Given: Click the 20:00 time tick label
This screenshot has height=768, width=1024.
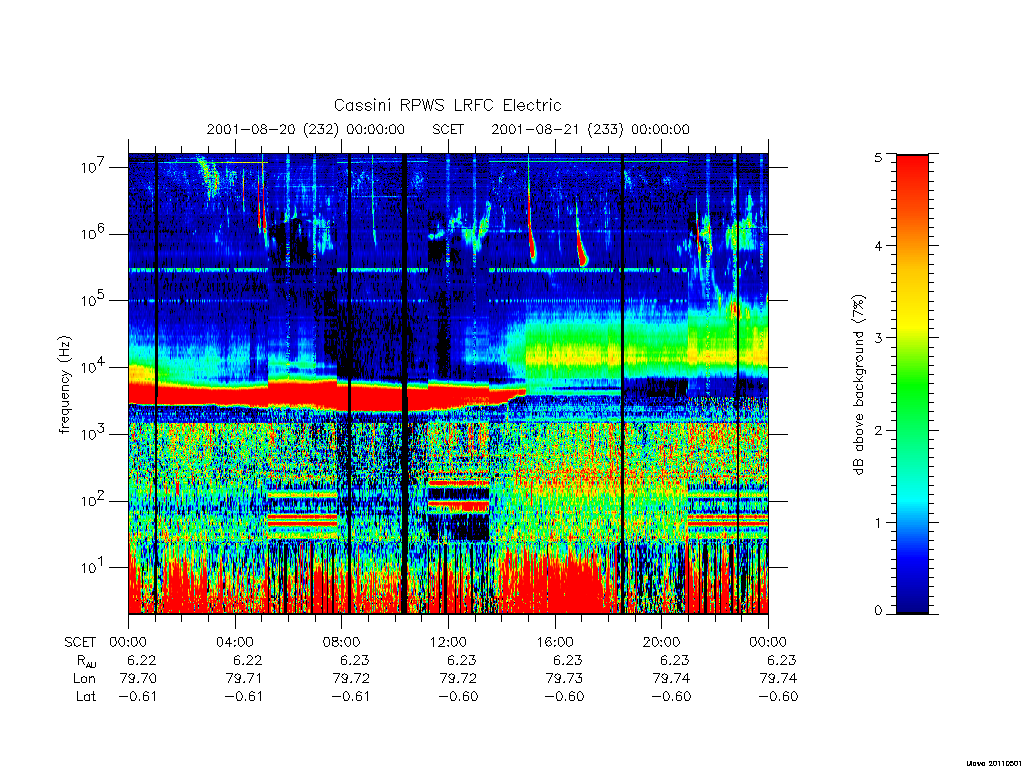Looking at the screenshot, I should [661, 643].
